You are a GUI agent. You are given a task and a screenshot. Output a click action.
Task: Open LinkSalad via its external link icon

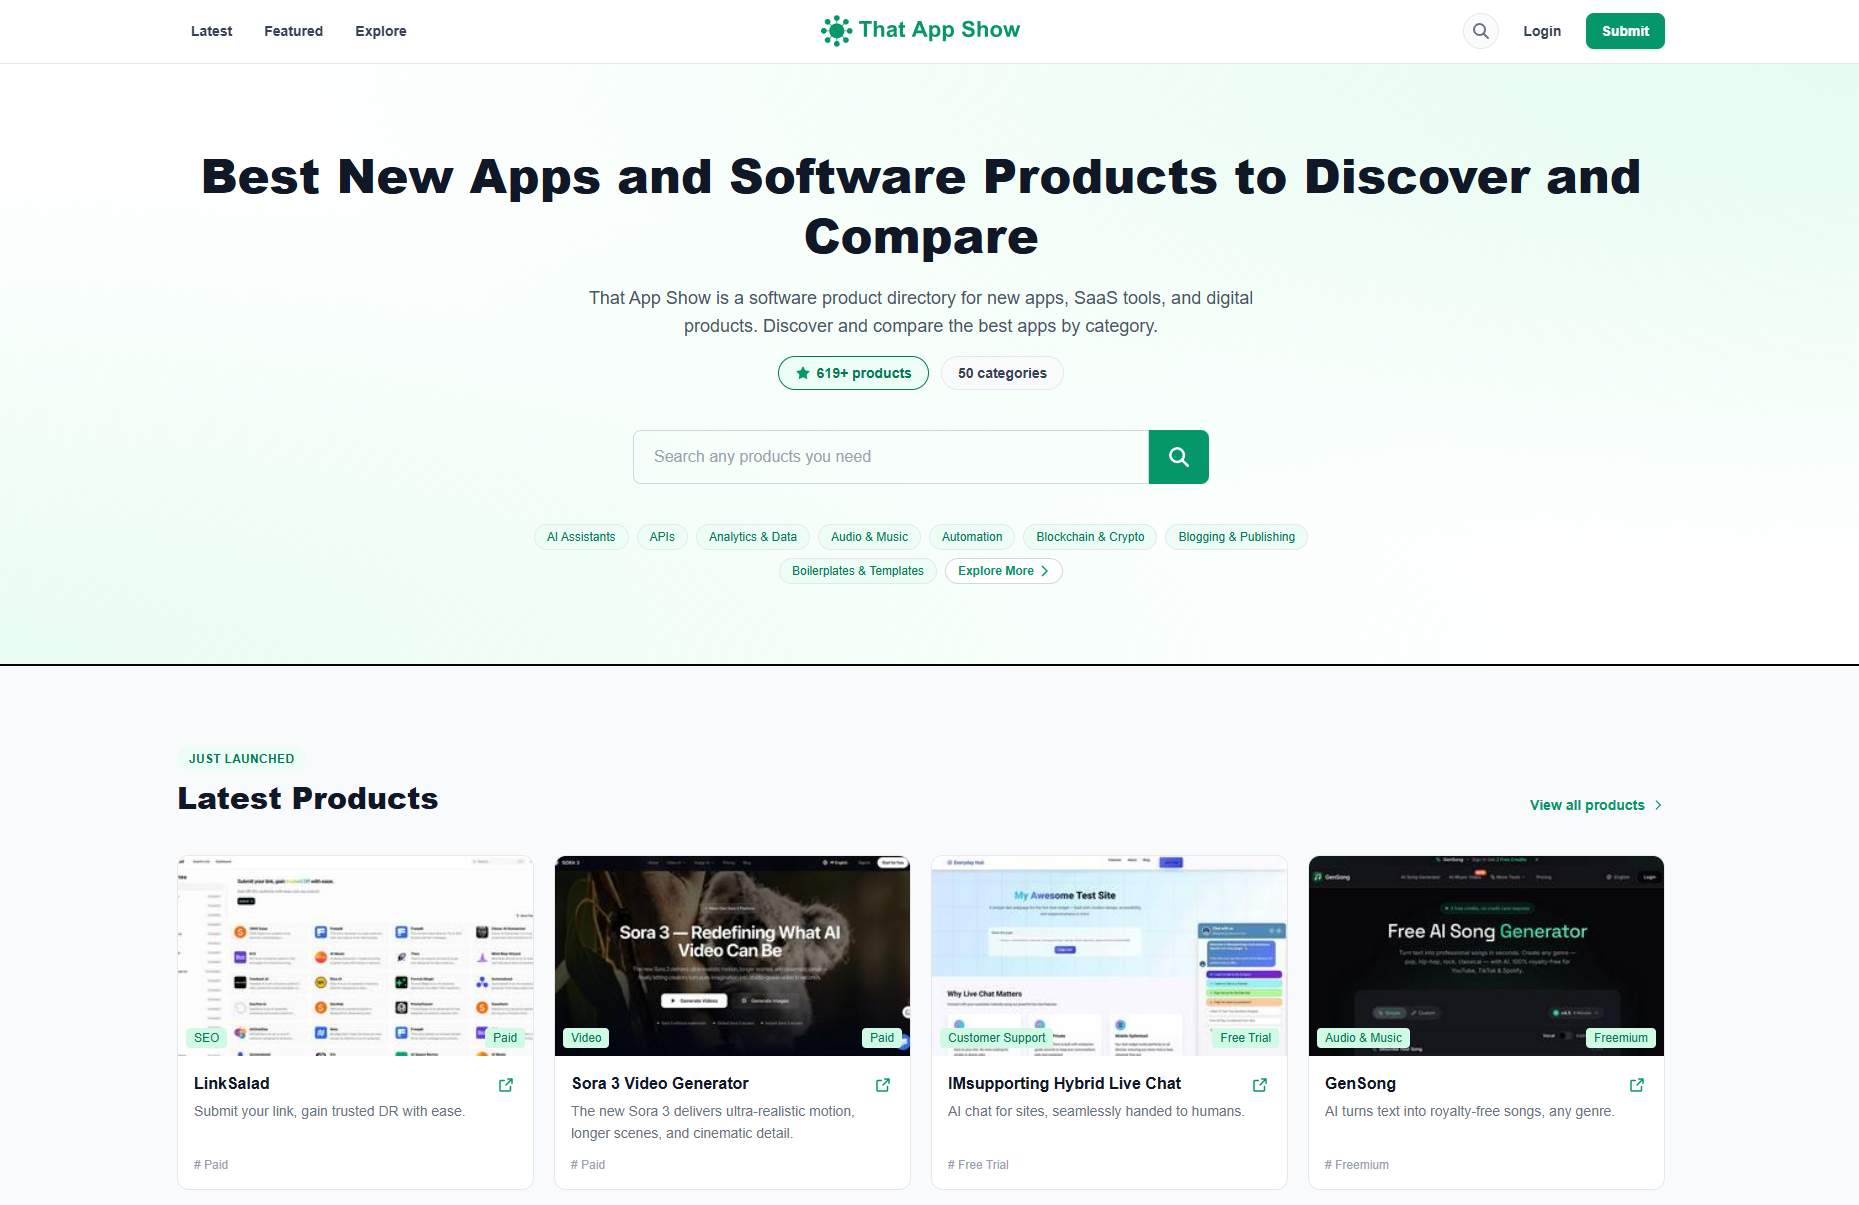tap(505, 1084)
